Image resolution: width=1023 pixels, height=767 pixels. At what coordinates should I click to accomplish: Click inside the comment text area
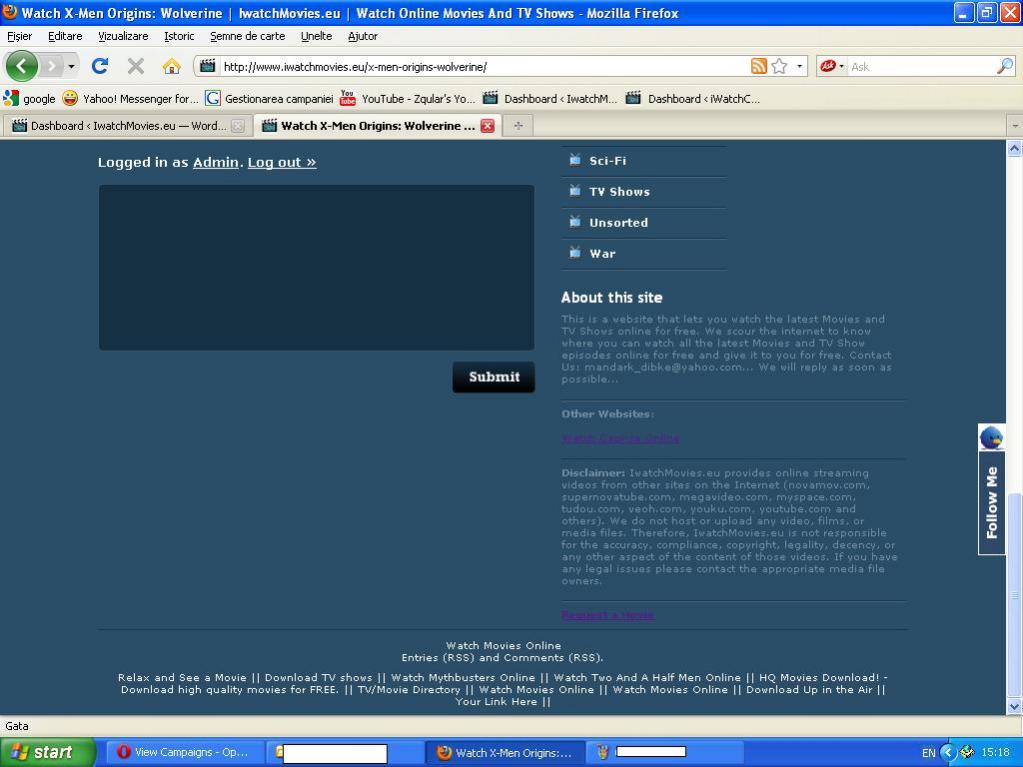316,267
